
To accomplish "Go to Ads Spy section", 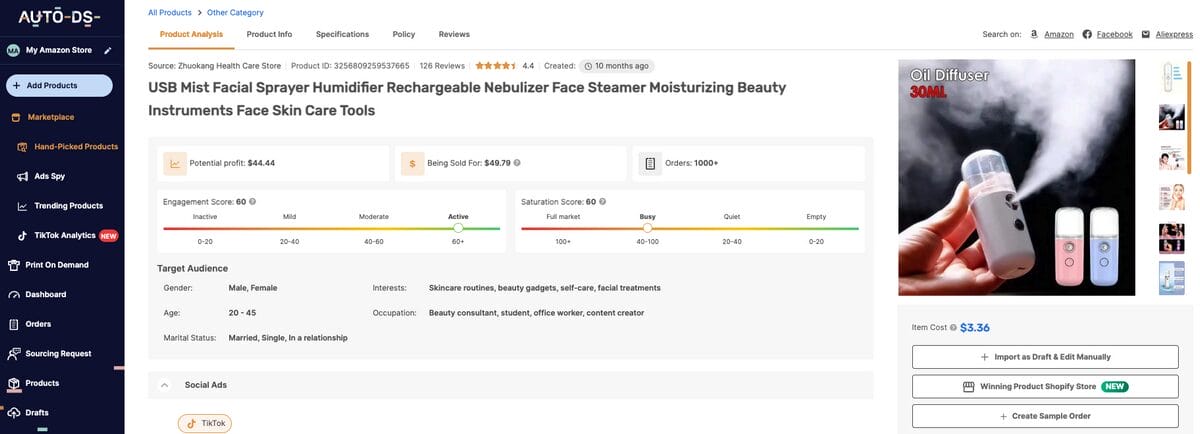I will tap(41, 176).
